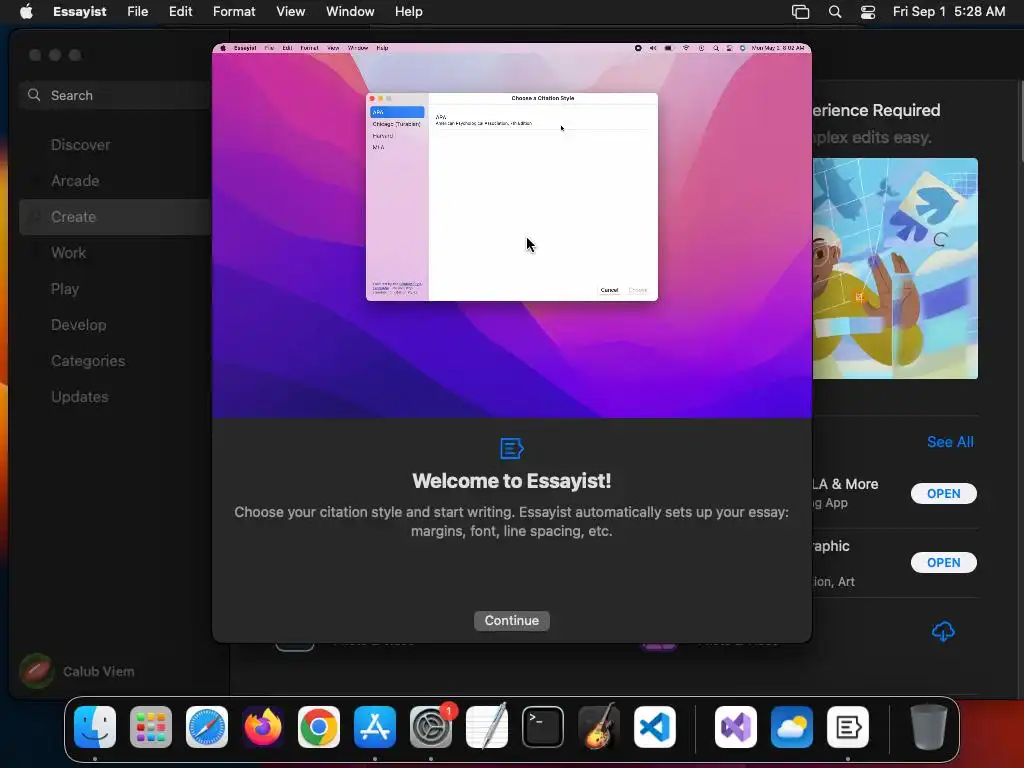Image resolution: width=1024 pixels, height=768 pixels.
Task: Open TextEdit from the Dock
Action: click(x=487, y=727)
